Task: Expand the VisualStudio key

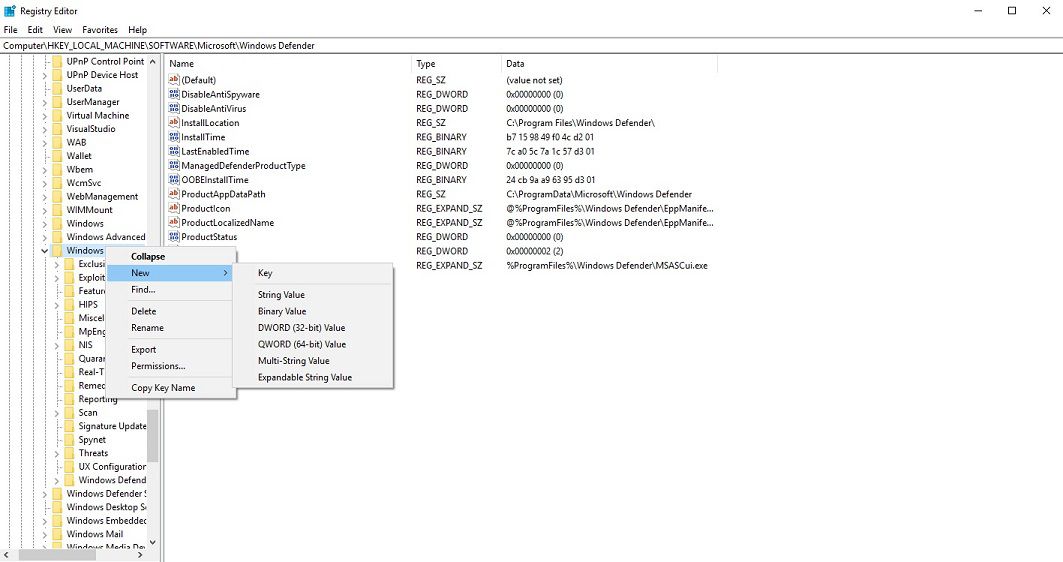Action: point(45,129)
